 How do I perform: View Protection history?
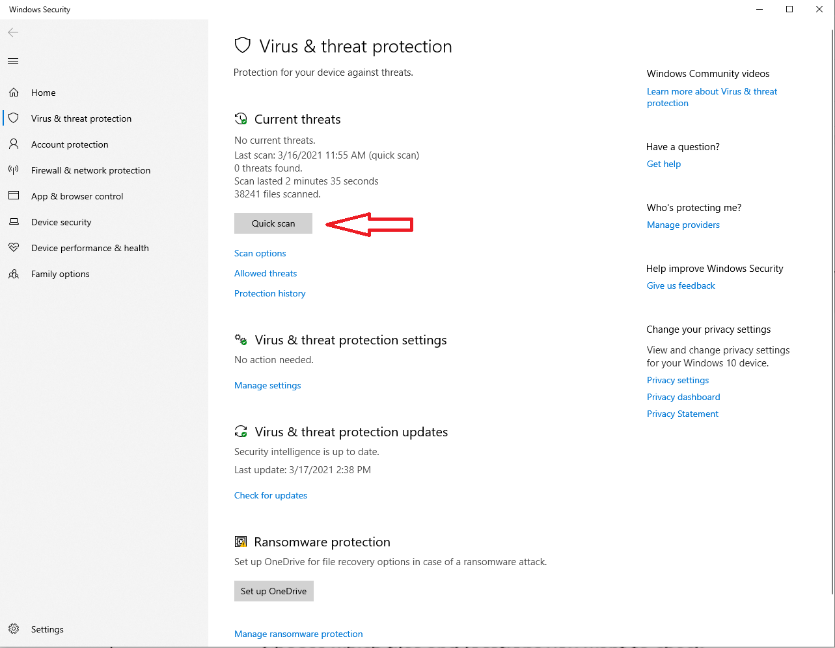point(269,293)
